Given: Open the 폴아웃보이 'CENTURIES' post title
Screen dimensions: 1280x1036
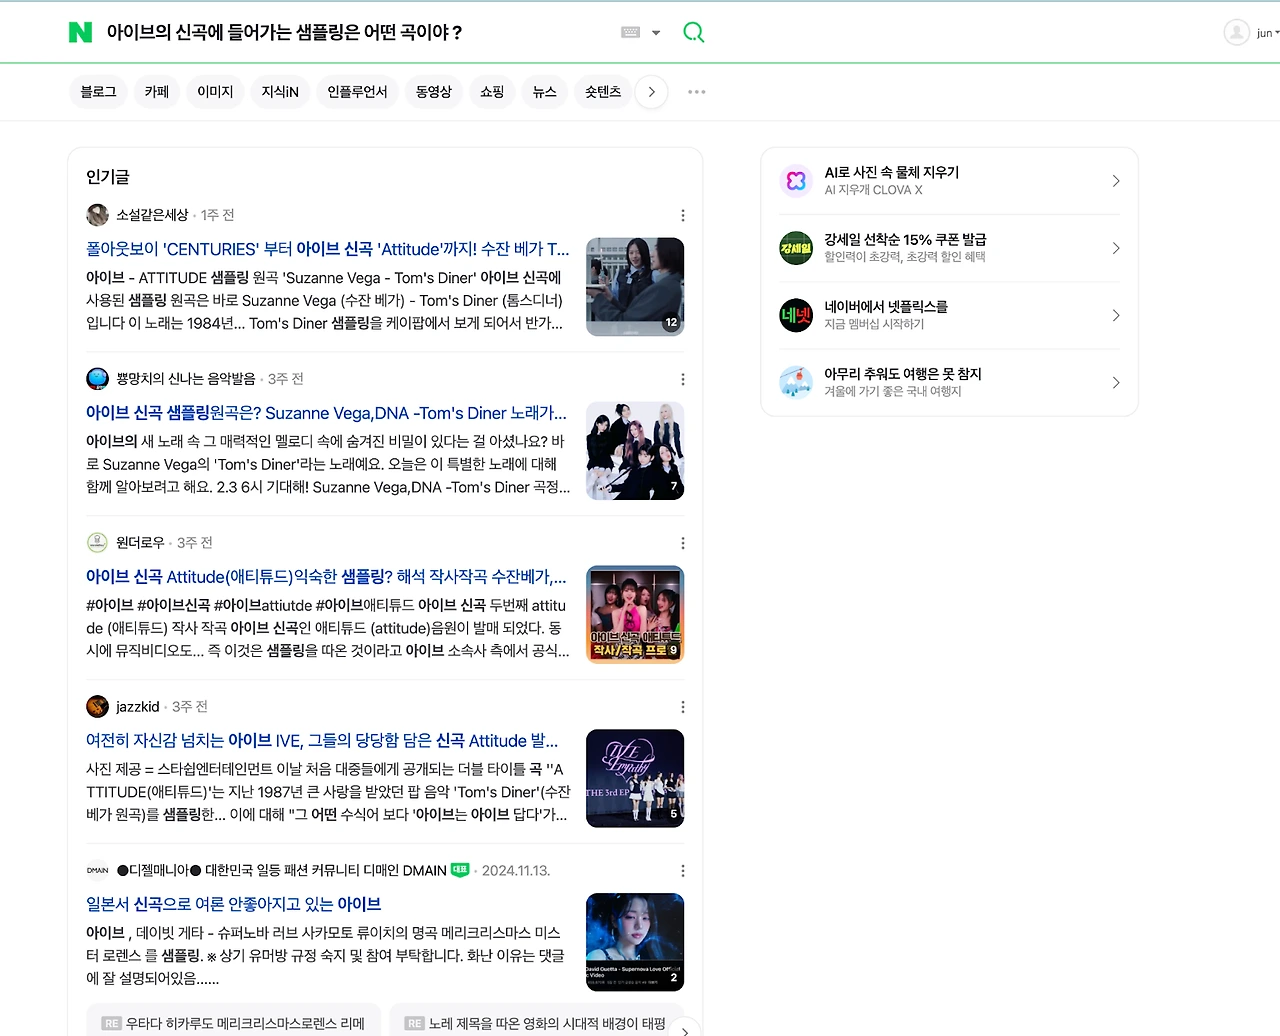Looking at the screenshot, I should tap(328, 249).
